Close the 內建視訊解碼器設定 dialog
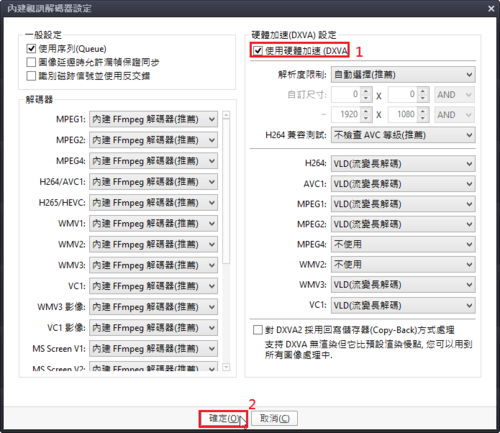 pos(491,9)
